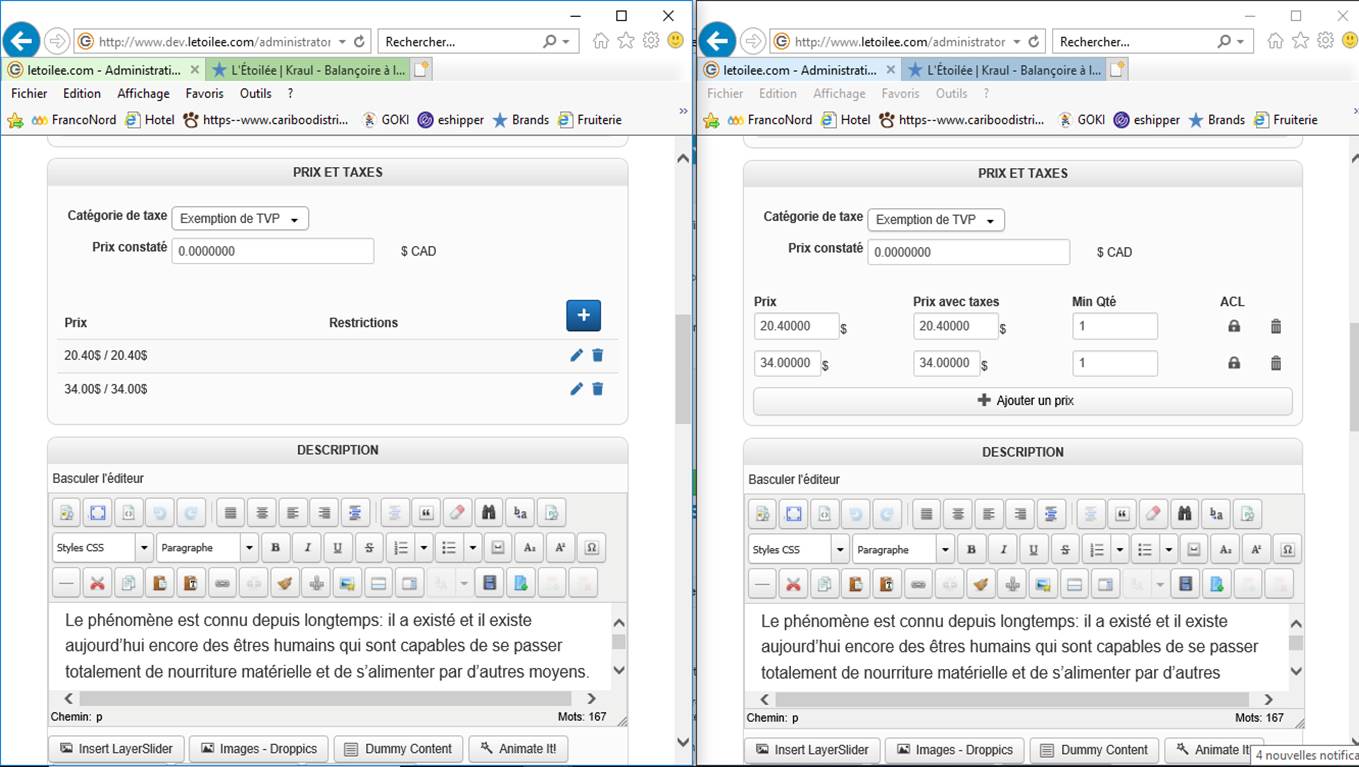
Task: Insert a blockquote in the left window editor
Action: point(426,513)
